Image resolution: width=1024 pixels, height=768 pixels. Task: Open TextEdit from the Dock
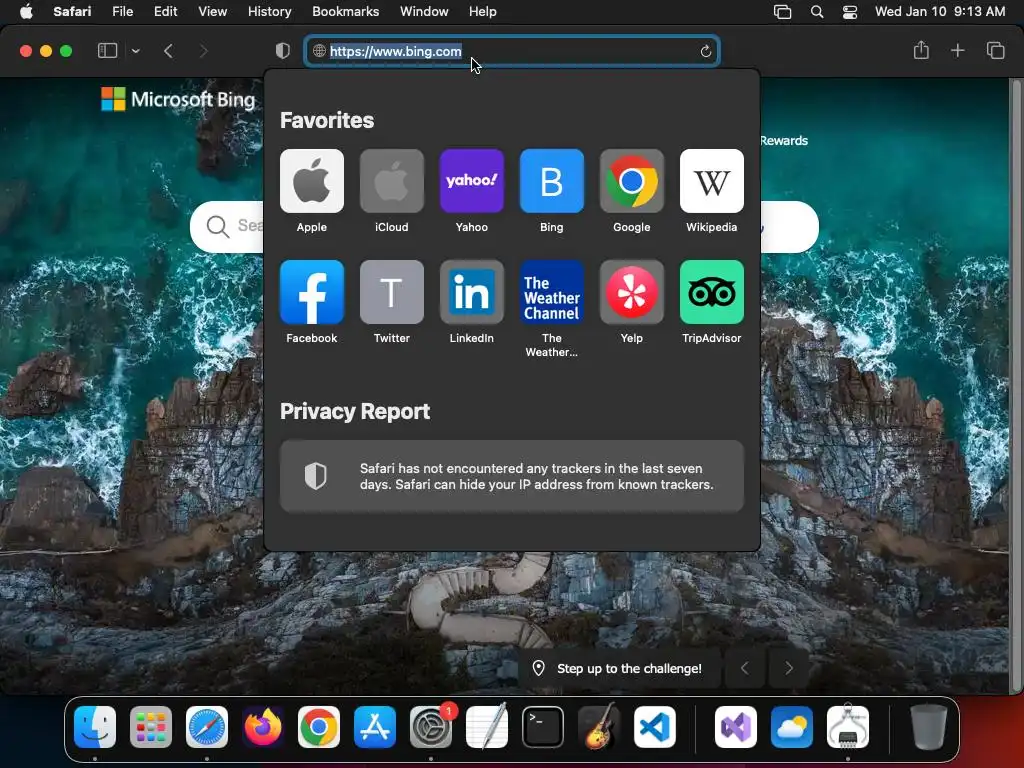(487, 727)
